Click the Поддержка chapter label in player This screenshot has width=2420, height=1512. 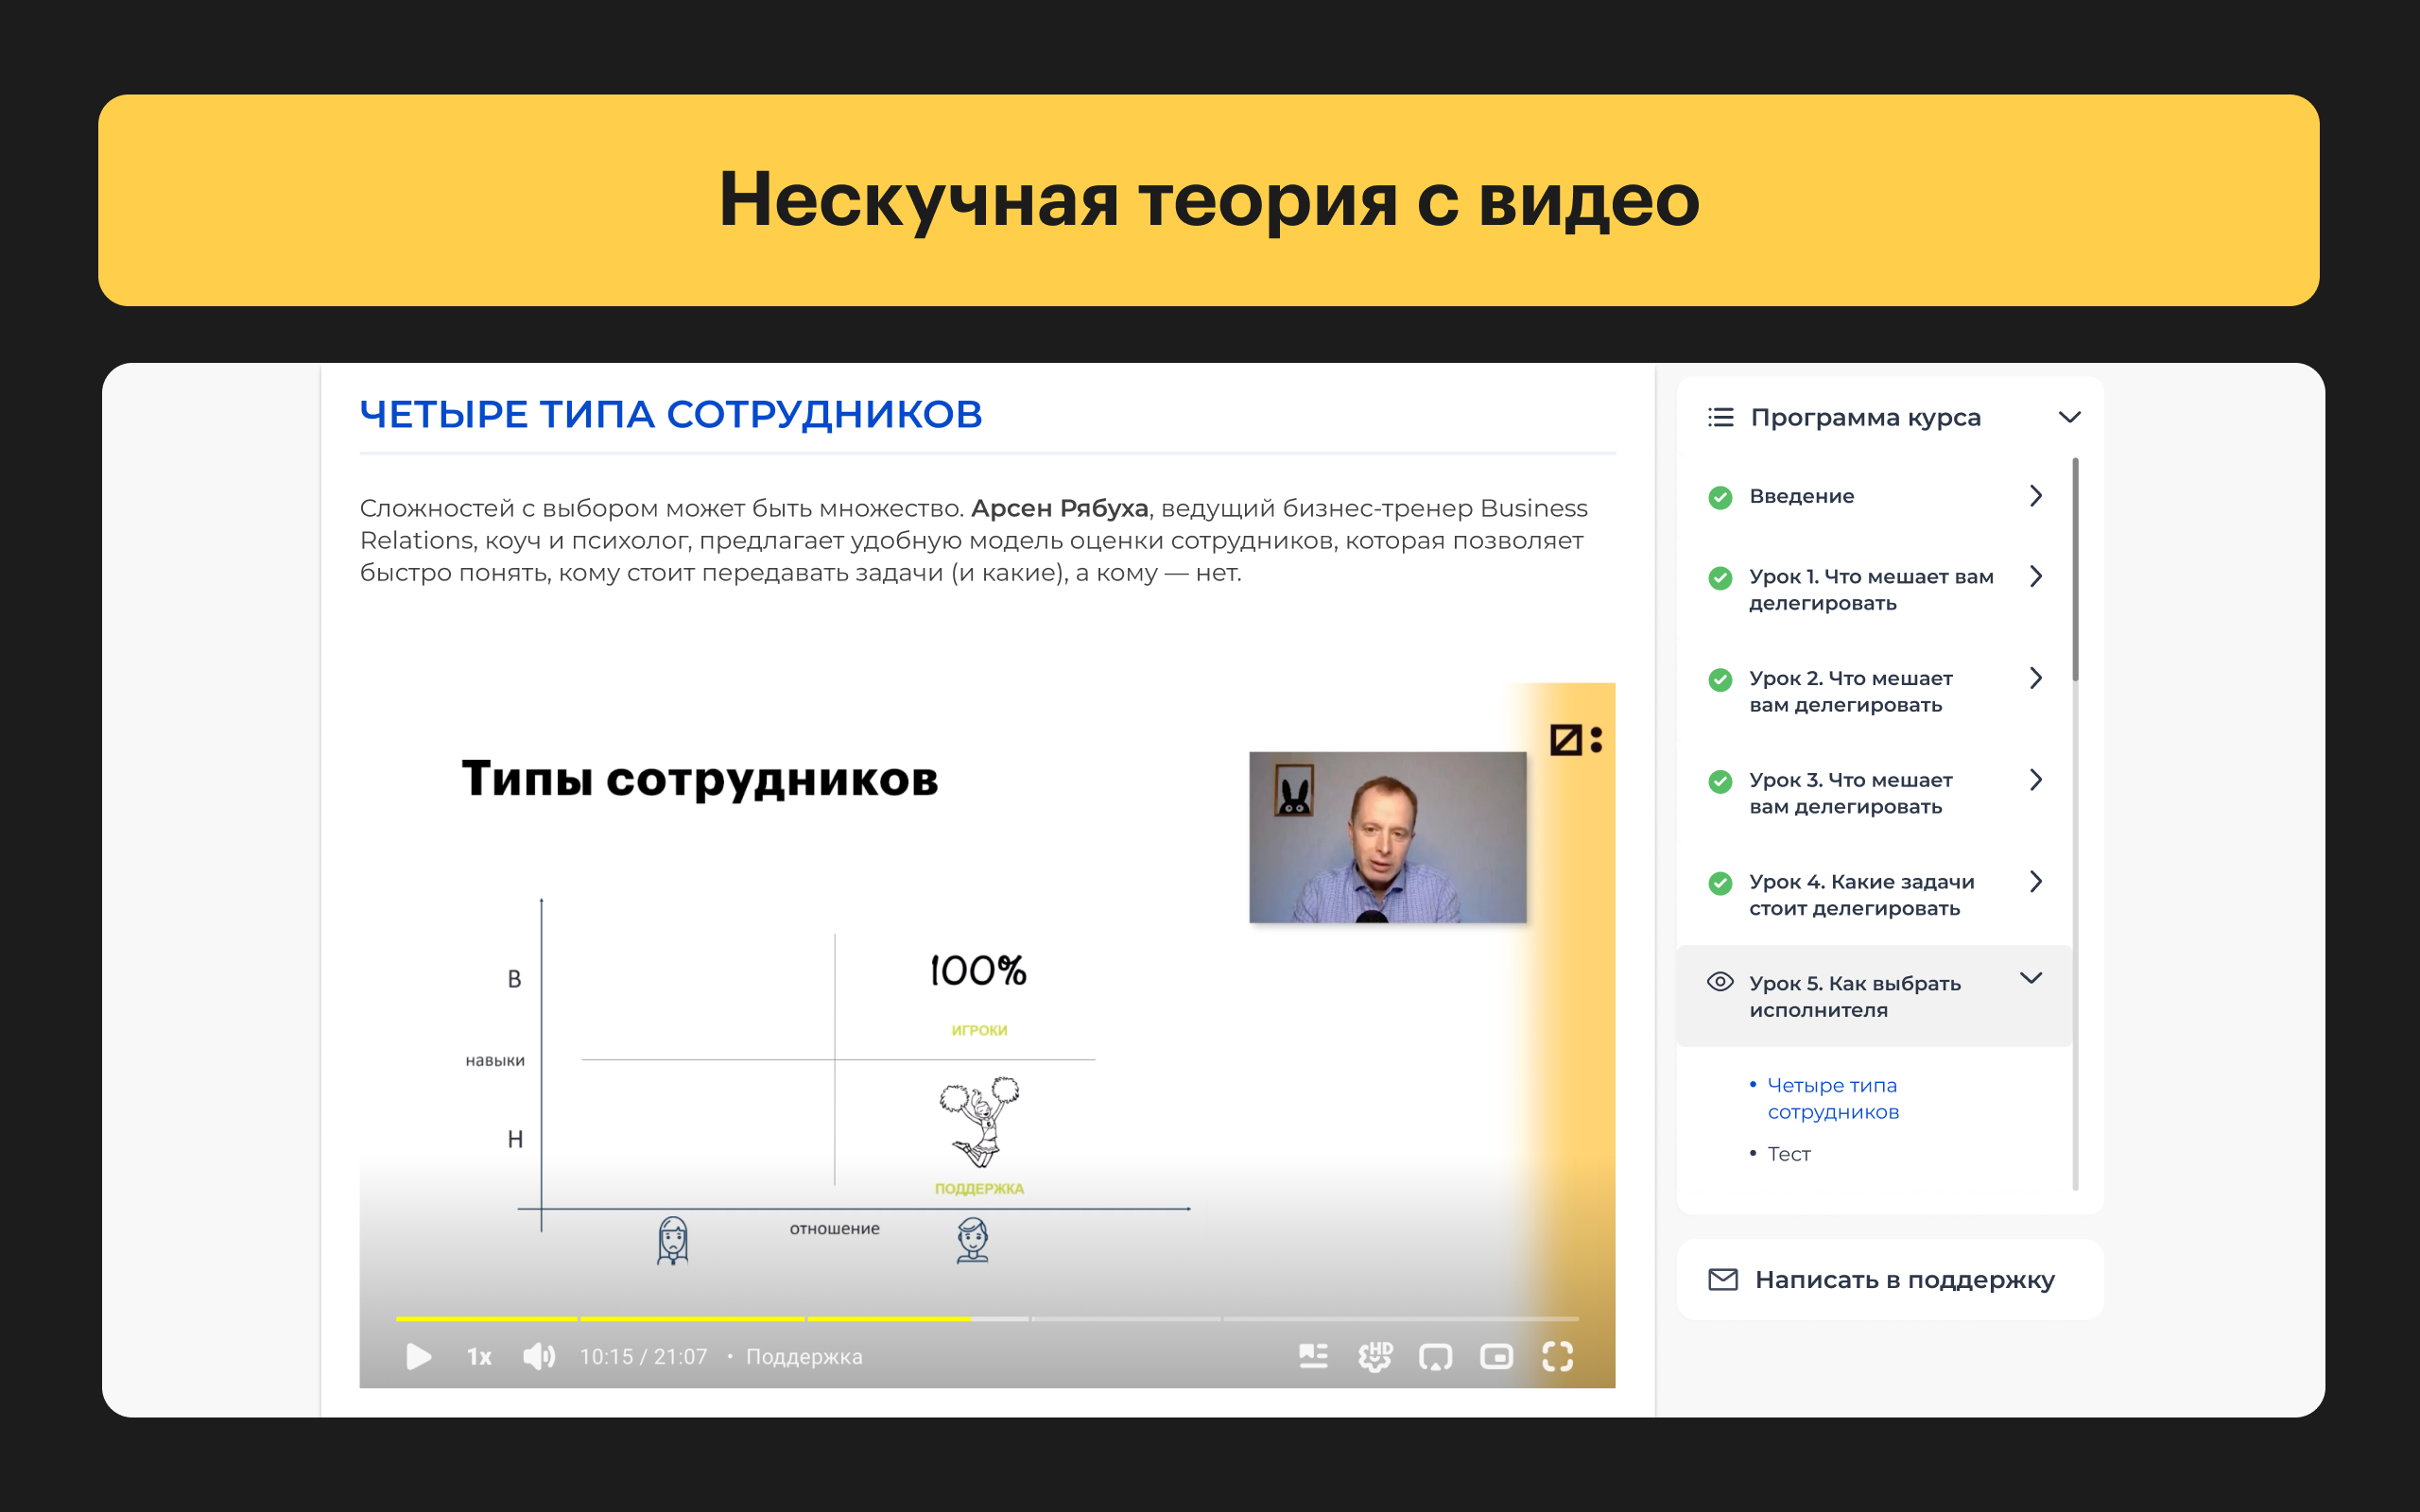[804, 1357]
